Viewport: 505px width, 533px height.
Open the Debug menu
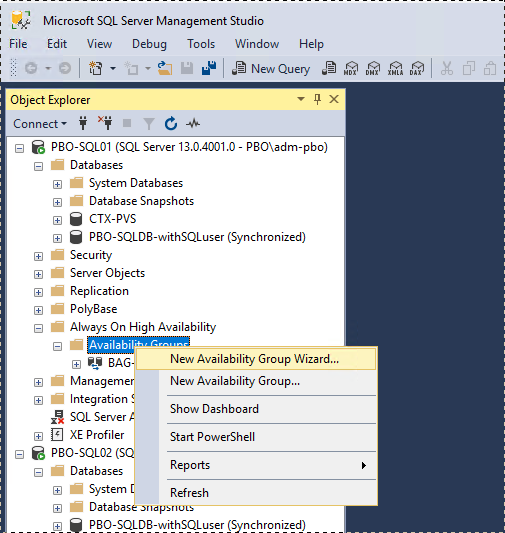tap(149, 44)
